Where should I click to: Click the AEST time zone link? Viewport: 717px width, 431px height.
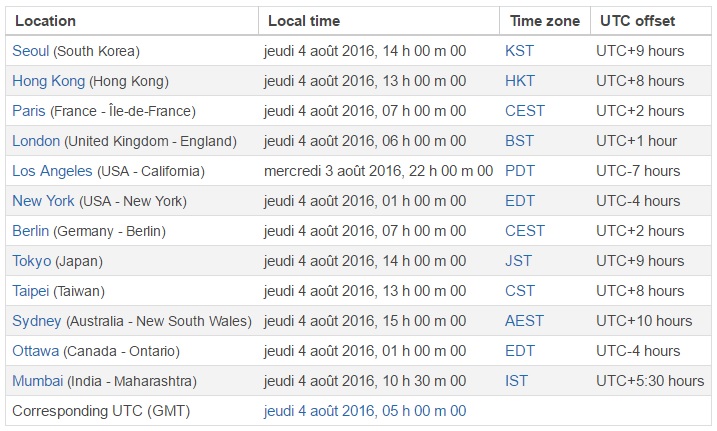(x=524, y=321)
